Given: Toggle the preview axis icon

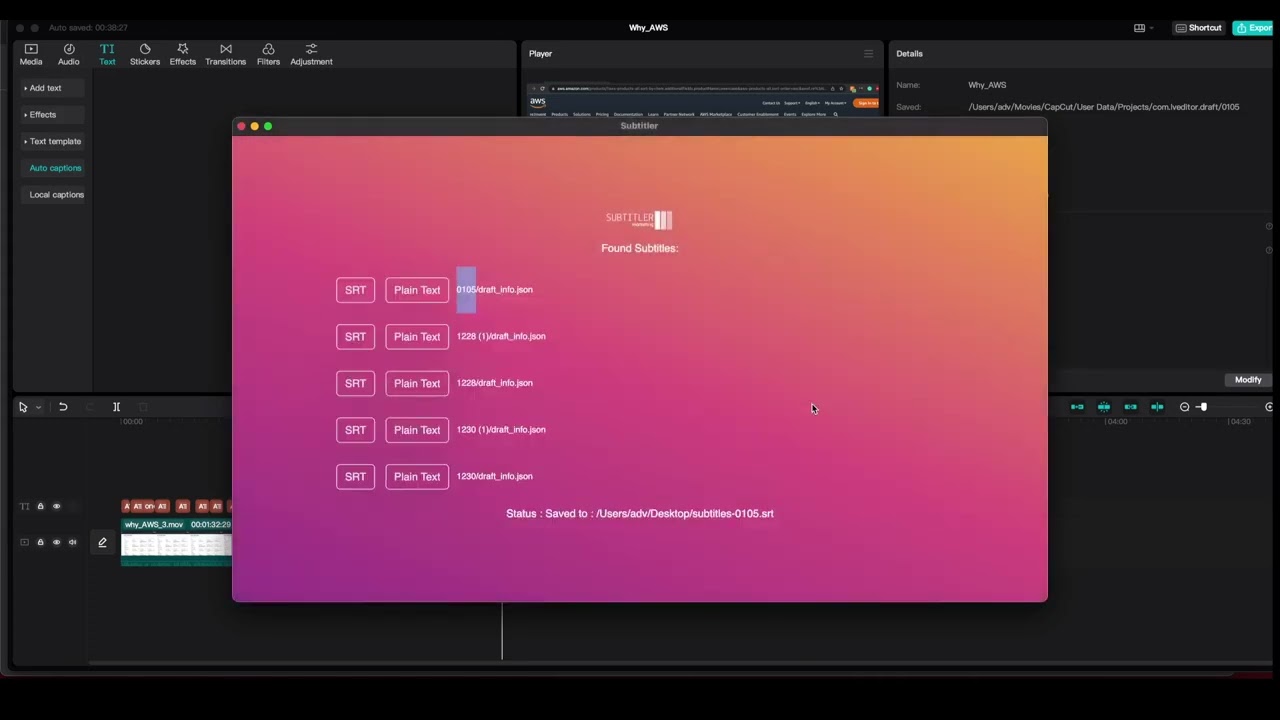Looking at the screenshot, I should (1157, 407).
